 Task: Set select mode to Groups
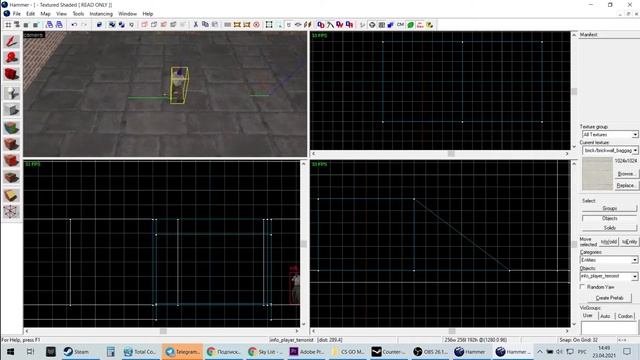[609, 208]
